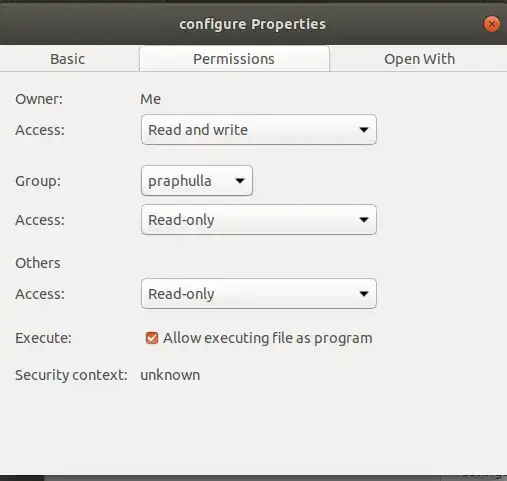507x481 pixels.
Task: Switch to the Basic tab
Action: click(68, 59)
